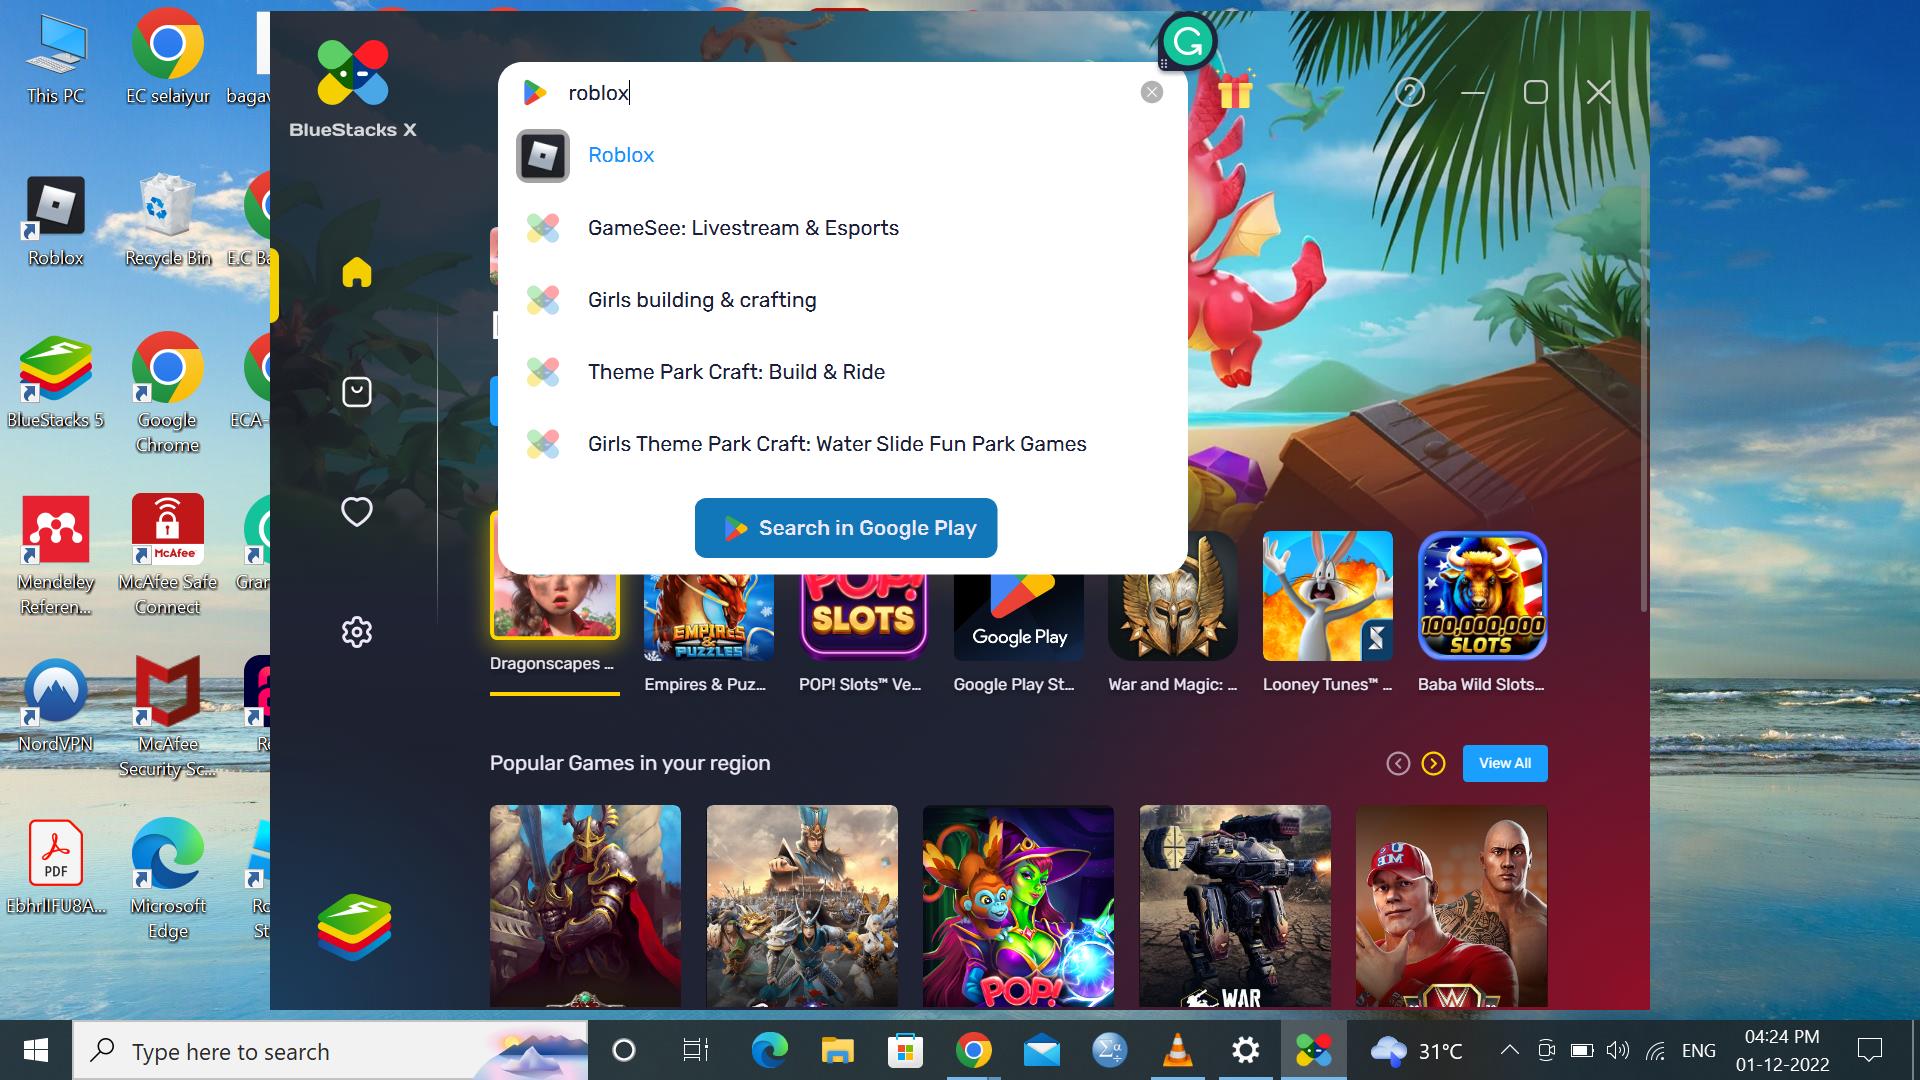Select the EbhrlIFU8A PDF desktop file
The image size is (1920, 1080).
[56, 868]
